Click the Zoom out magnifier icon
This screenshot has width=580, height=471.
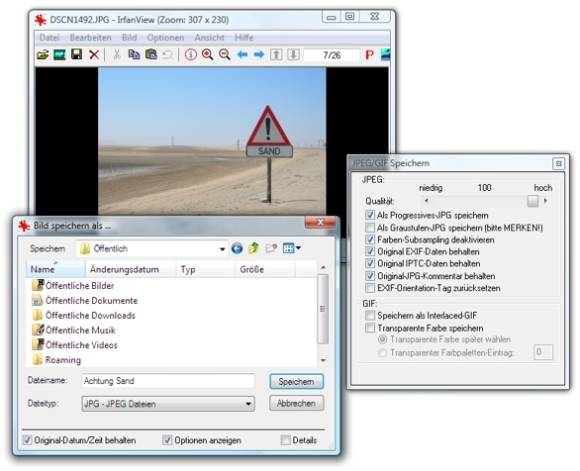coord(225,55)
